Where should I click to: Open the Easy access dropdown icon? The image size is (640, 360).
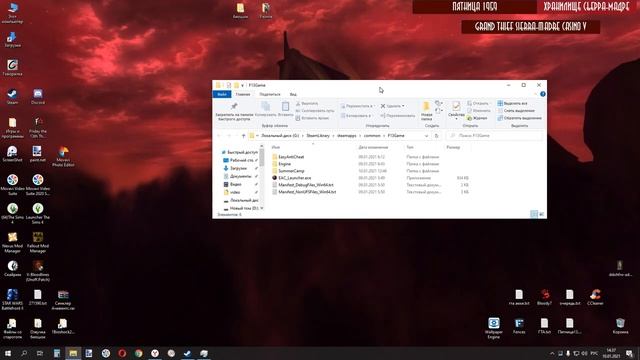(x=439, y=111)
